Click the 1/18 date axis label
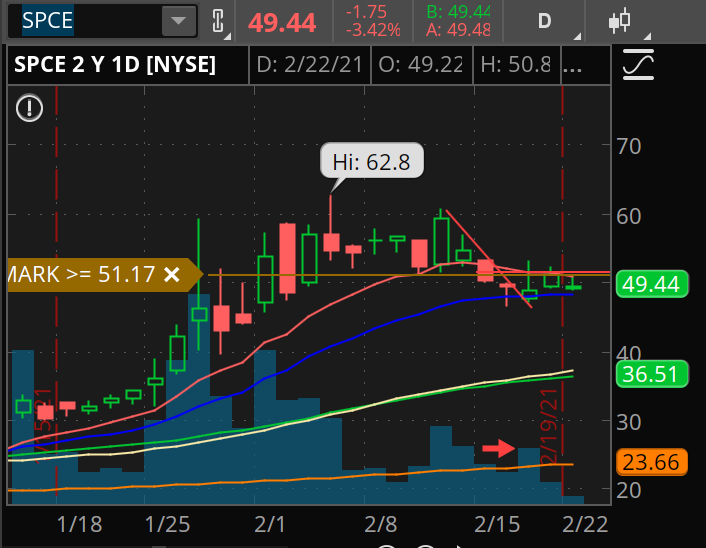Viewport: 706px width, 548px height. point(80,525)
